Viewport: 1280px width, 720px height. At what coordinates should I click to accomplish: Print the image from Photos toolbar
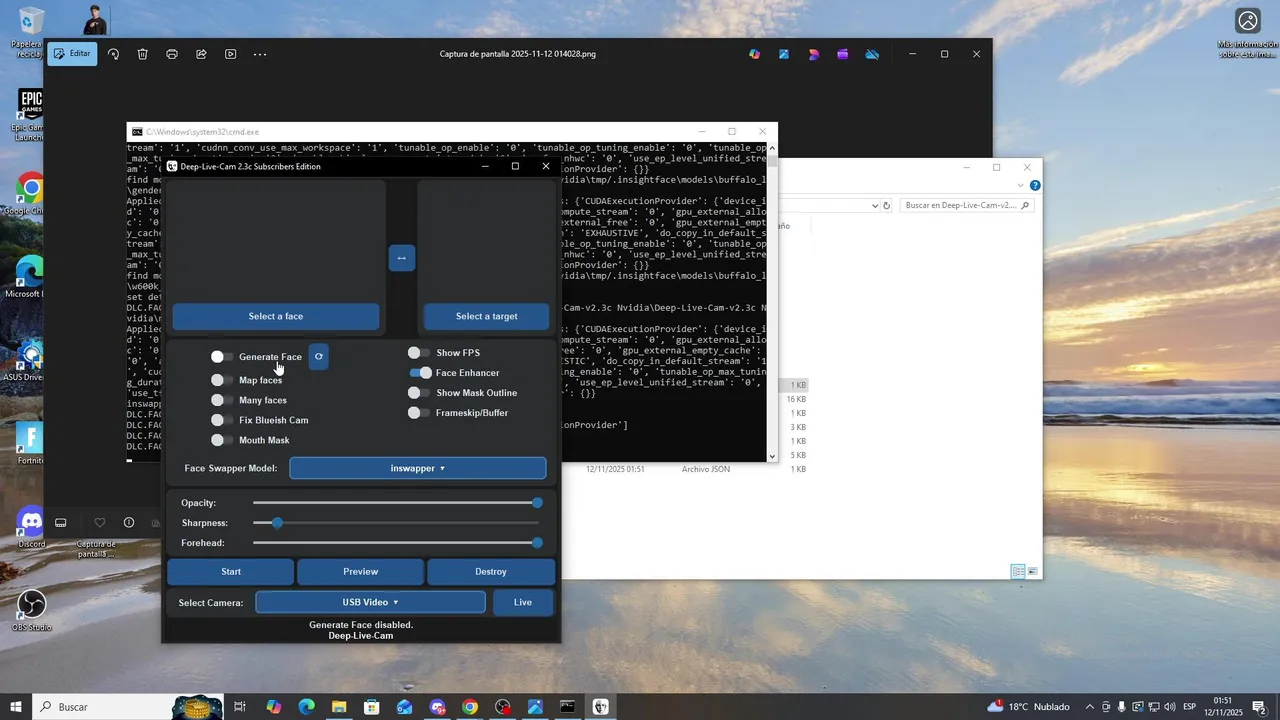pyautogui.click(x=172, y=54)
